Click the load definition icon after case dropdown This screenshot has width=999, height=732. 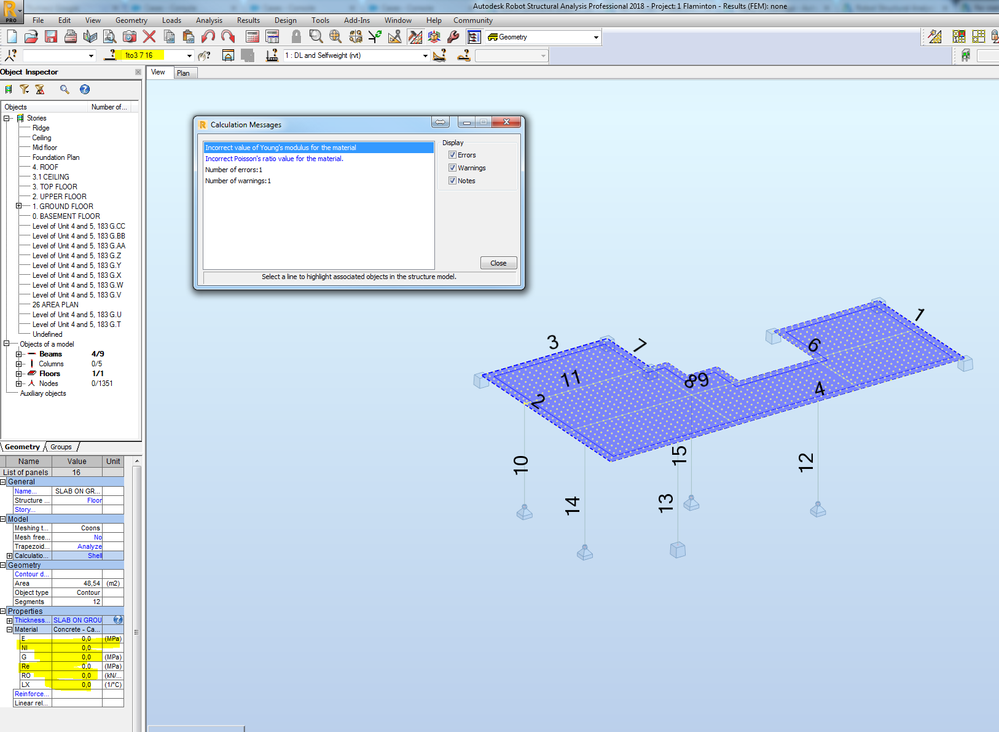(x=440, y=55)
